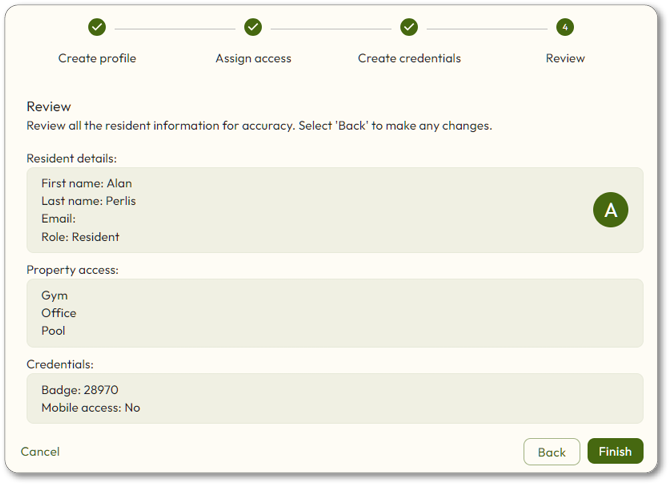The image size is (670, 485).
Task: Click the empty Email field line
Action: point(59,219)
